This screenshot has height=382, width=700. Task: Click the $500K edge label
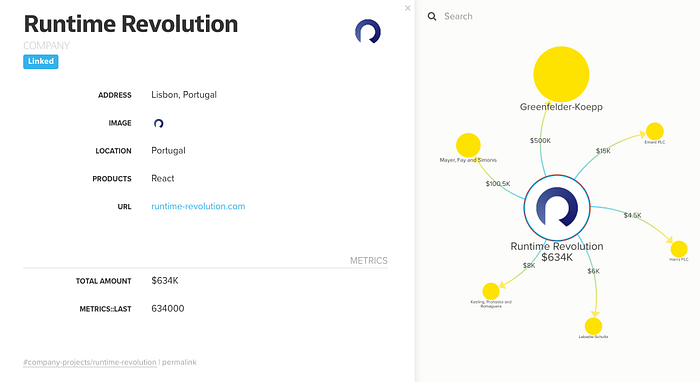[x=540, y=141]
